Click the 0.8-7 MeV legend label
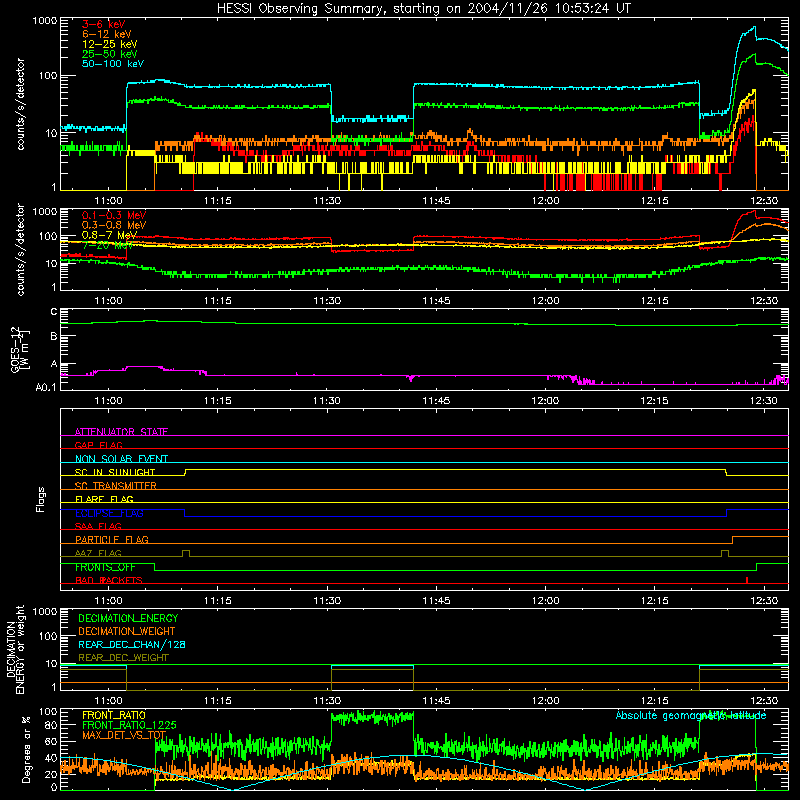The width and height of the screenshot is (800, 800). [109, 235]
